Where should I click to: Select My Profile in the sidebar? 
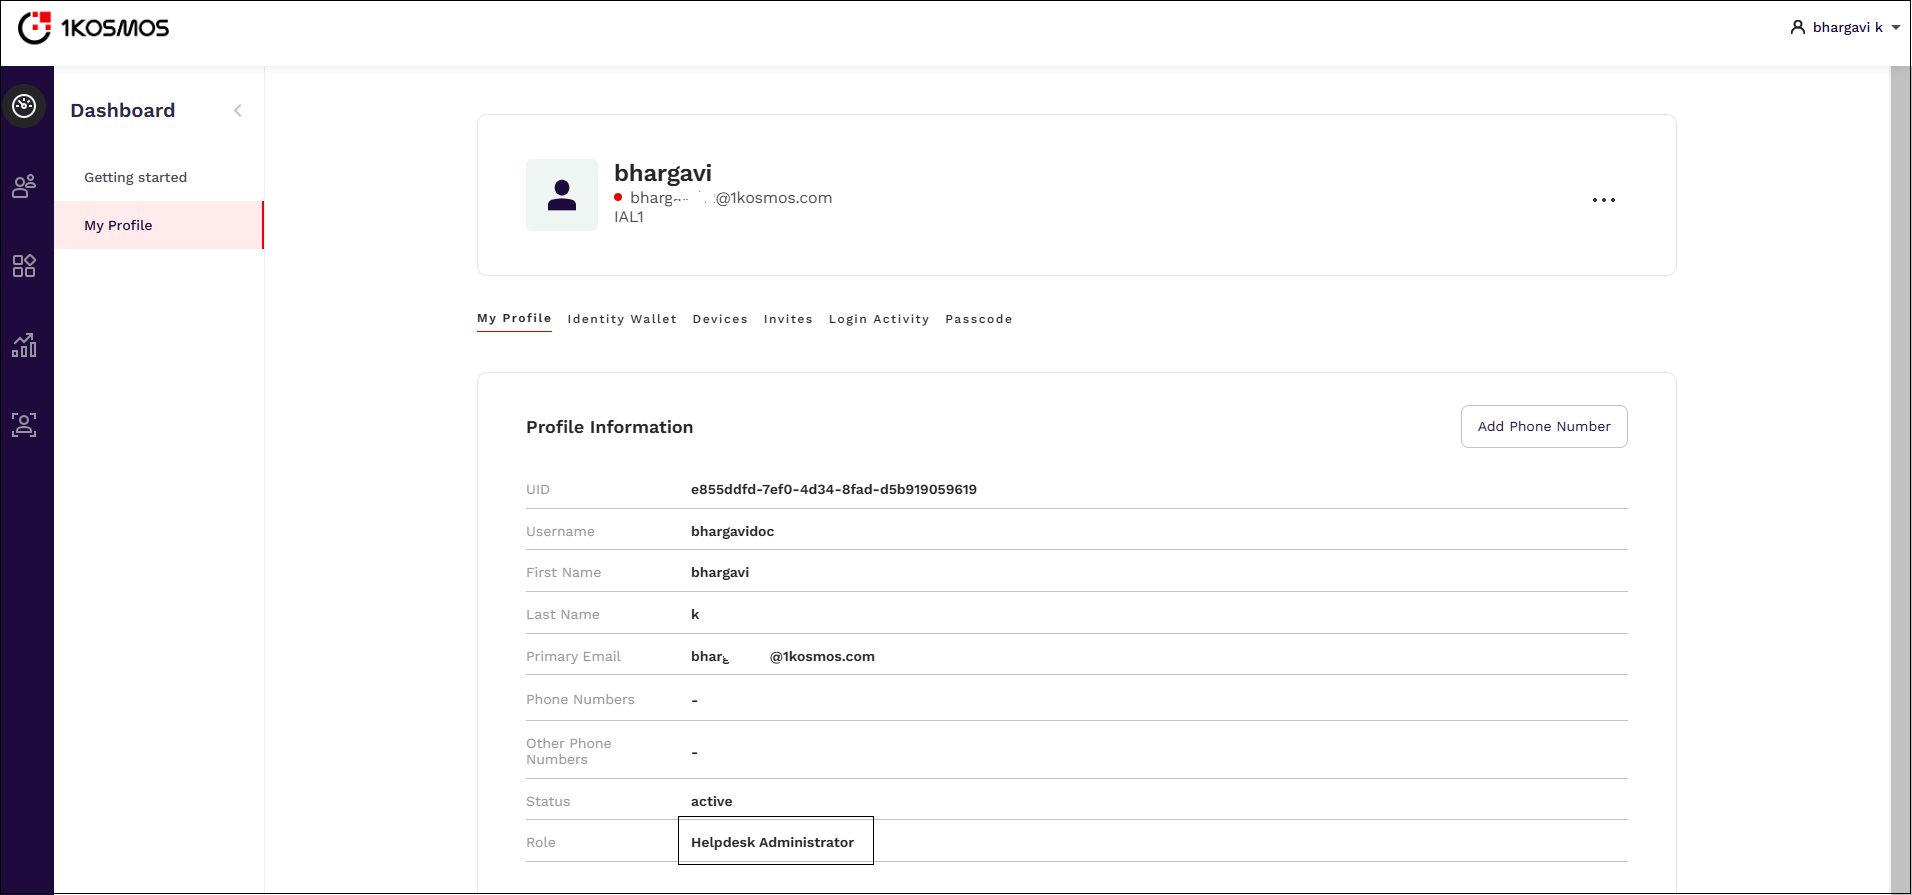click(118, 226)
